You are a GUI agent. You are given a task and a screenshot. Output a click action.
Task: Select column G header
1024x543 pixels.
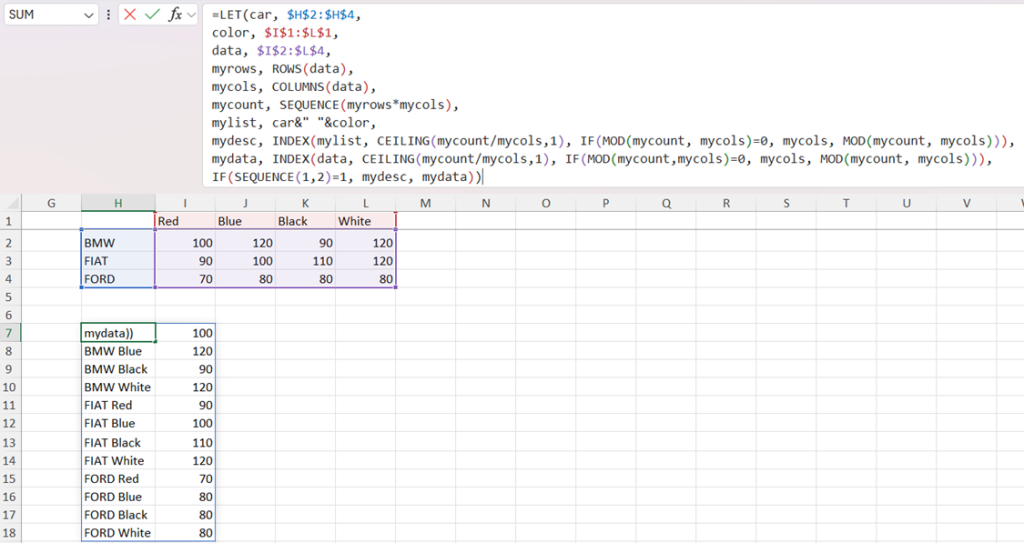click(x=52, y=203)
